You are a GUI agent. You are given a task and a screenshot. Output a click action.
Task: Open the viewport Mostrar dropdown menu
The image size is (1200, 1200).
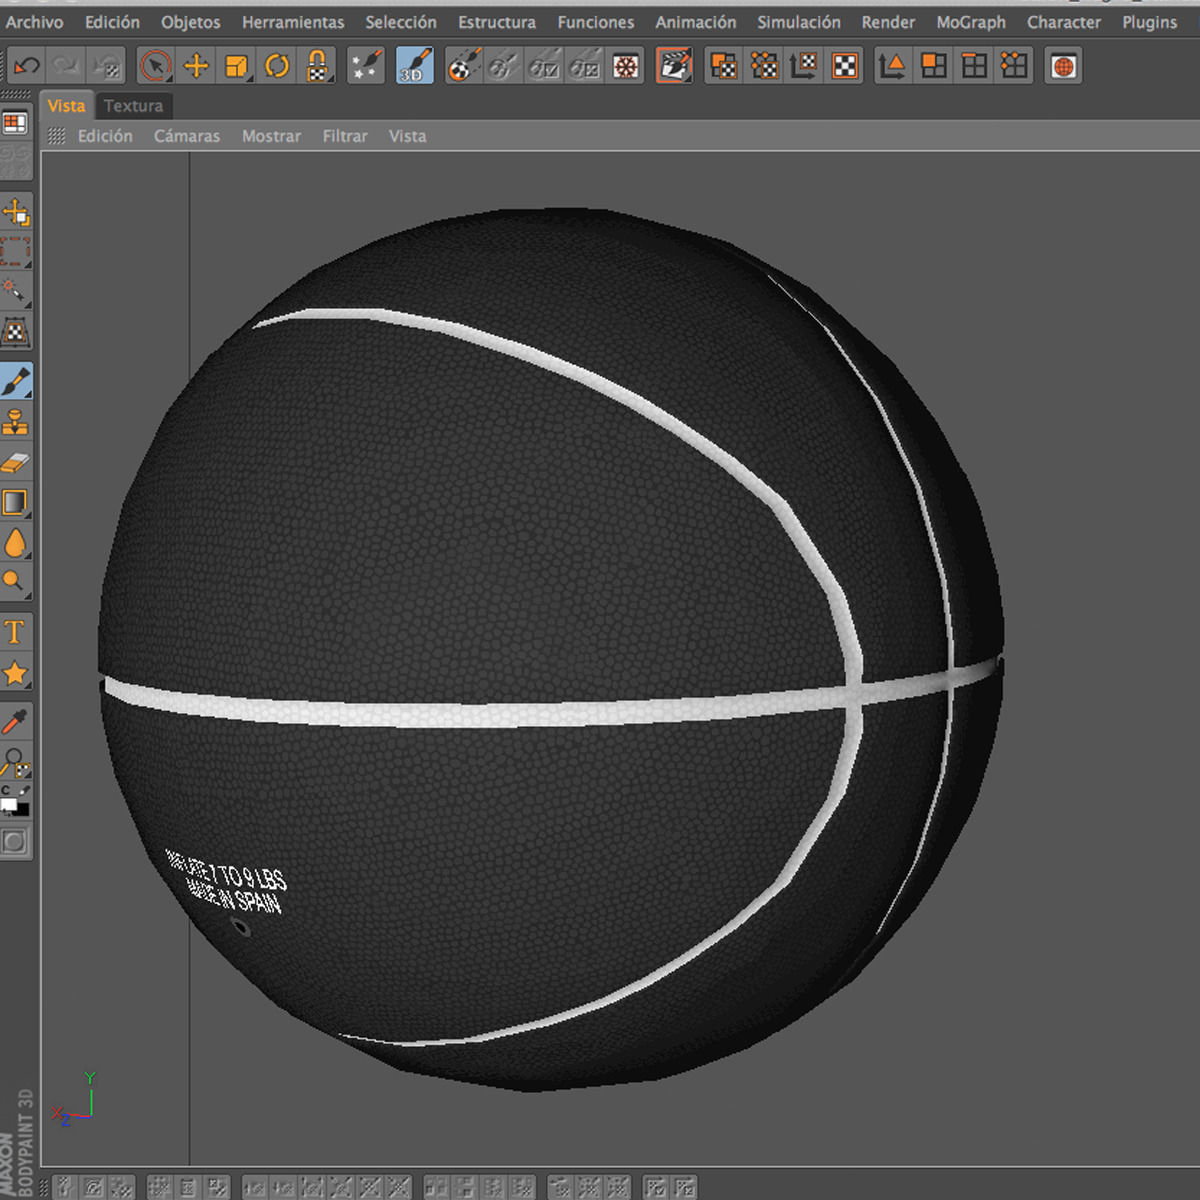[271, 136]
